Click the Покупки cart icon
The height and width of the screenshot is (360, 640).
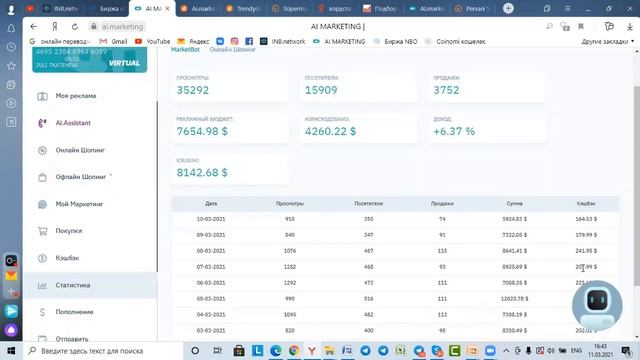42,231
